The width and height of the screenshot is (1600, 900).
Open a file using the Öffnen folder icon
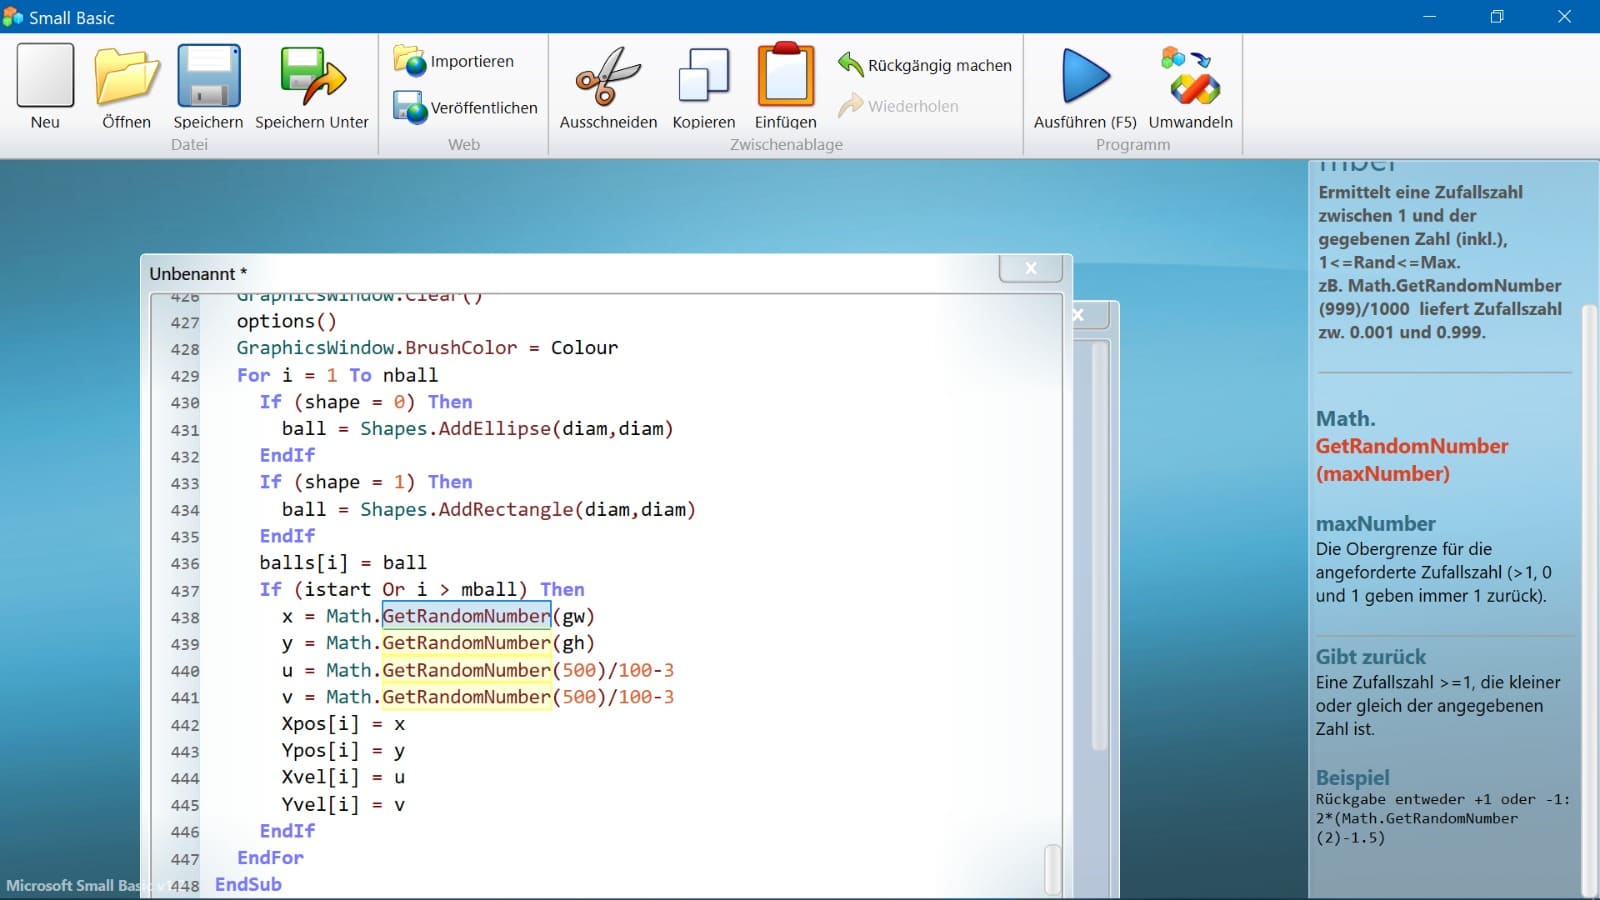[127, 75]
